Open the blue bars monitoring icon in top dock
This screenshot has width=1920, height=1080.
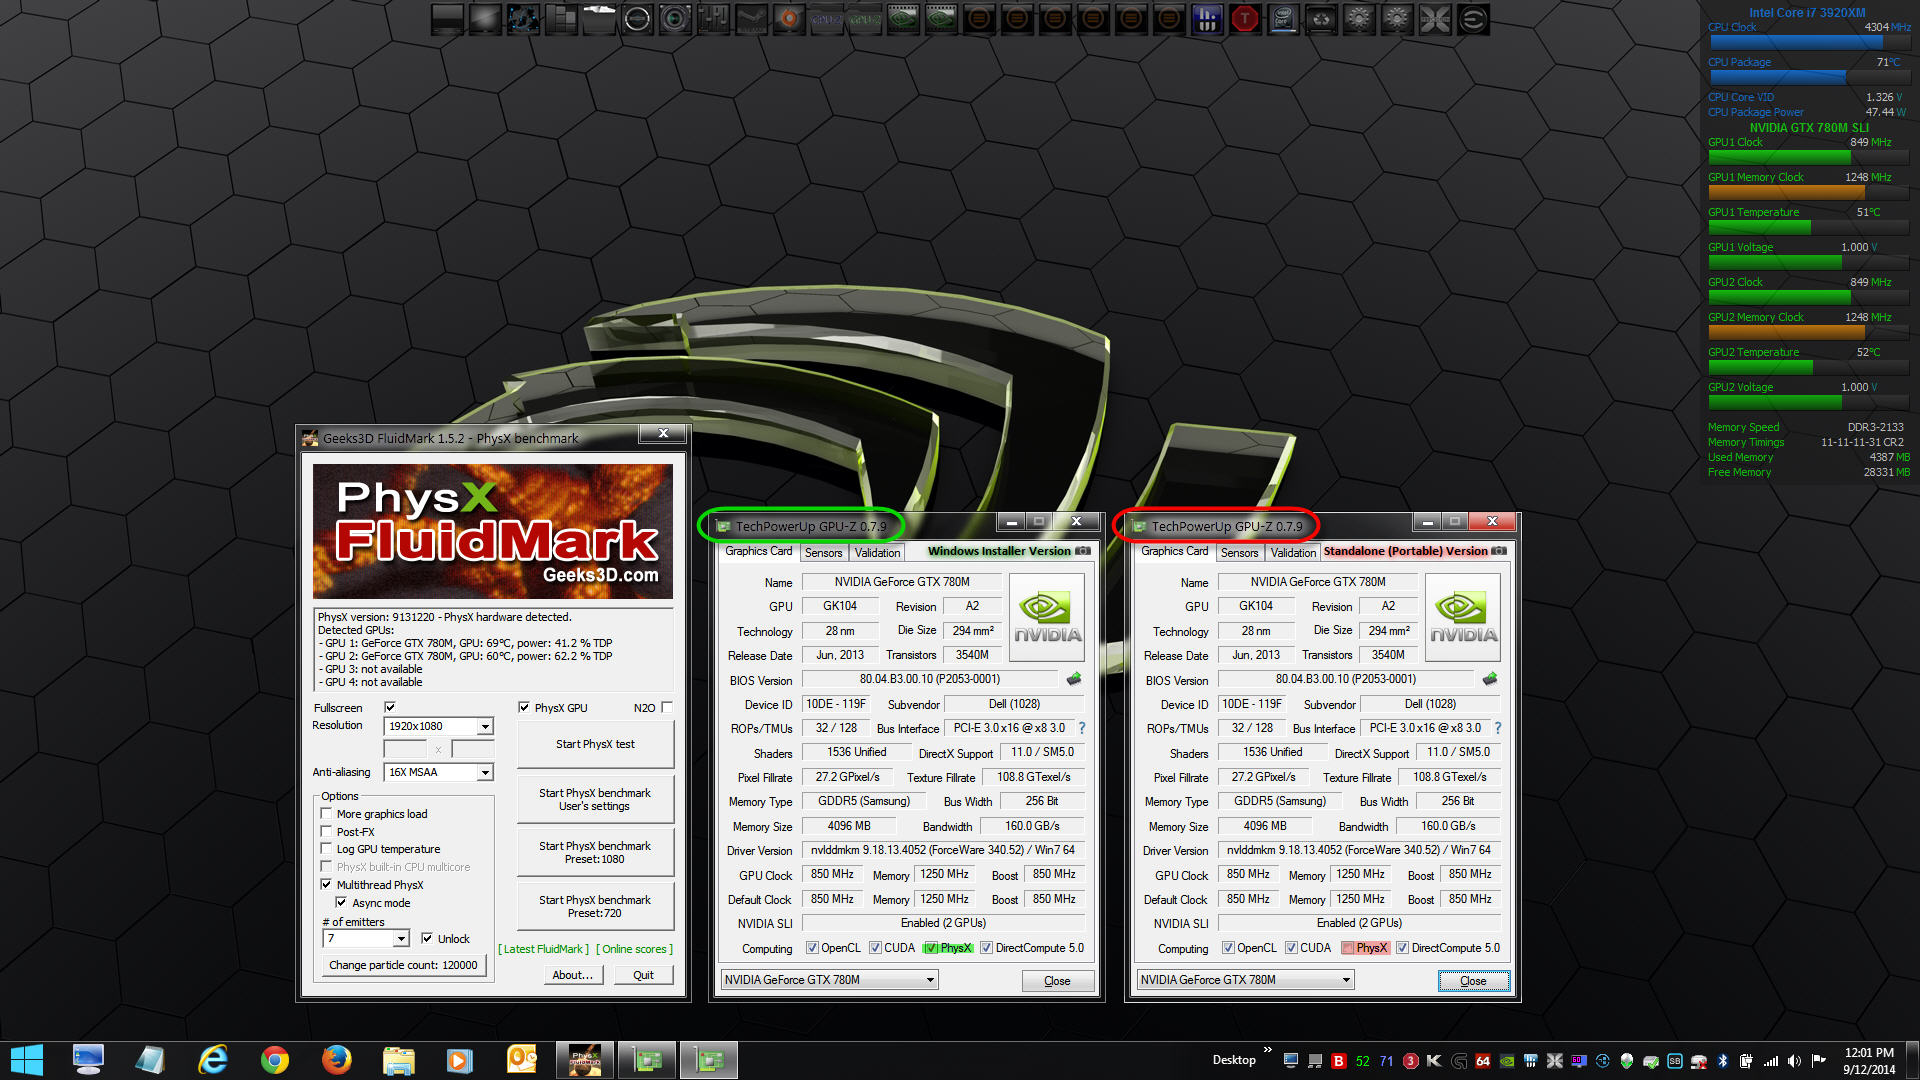(1207, 19)
